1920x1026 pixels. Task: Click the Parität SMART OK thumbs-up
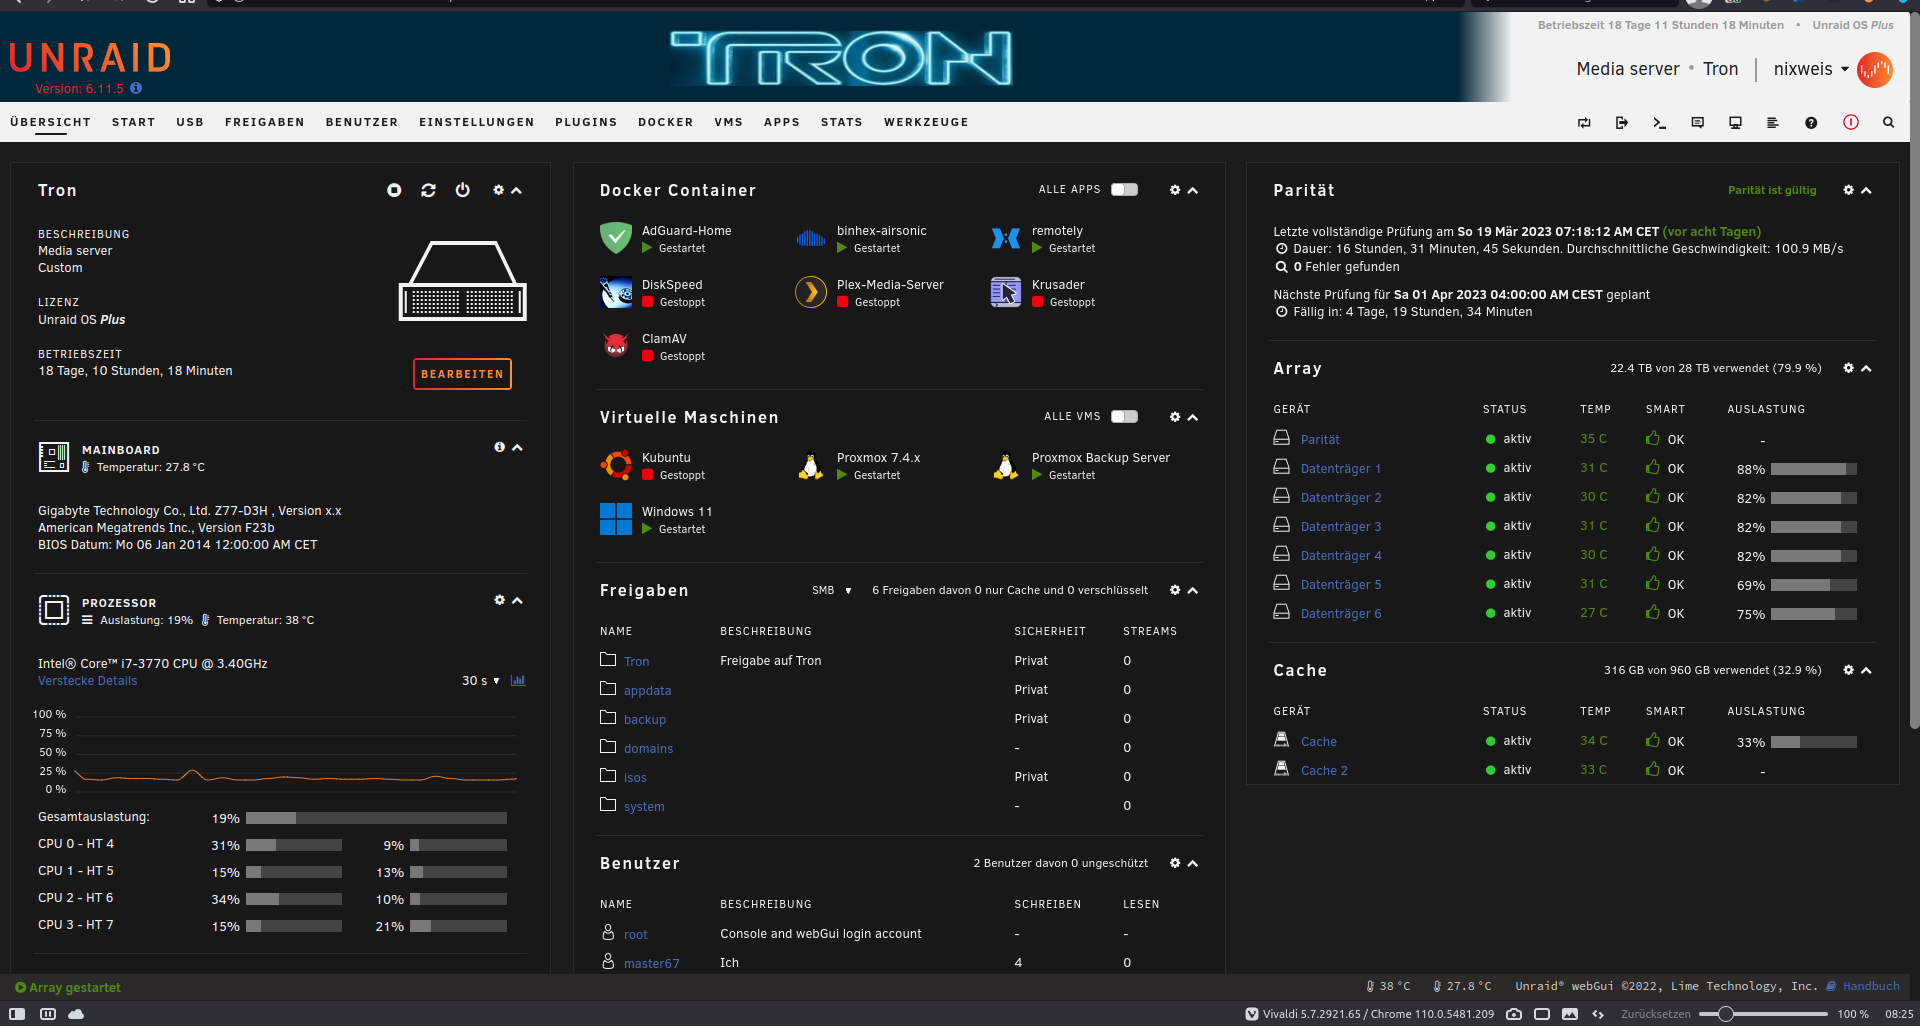click(1652, 438)
